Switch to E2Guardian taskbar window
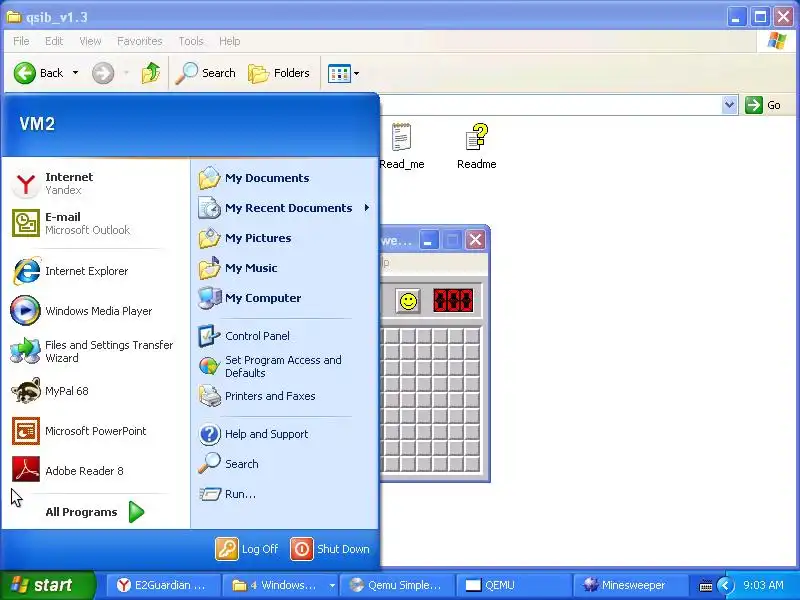The height and width of the screenshot is (600, 800). coord(164,585)
